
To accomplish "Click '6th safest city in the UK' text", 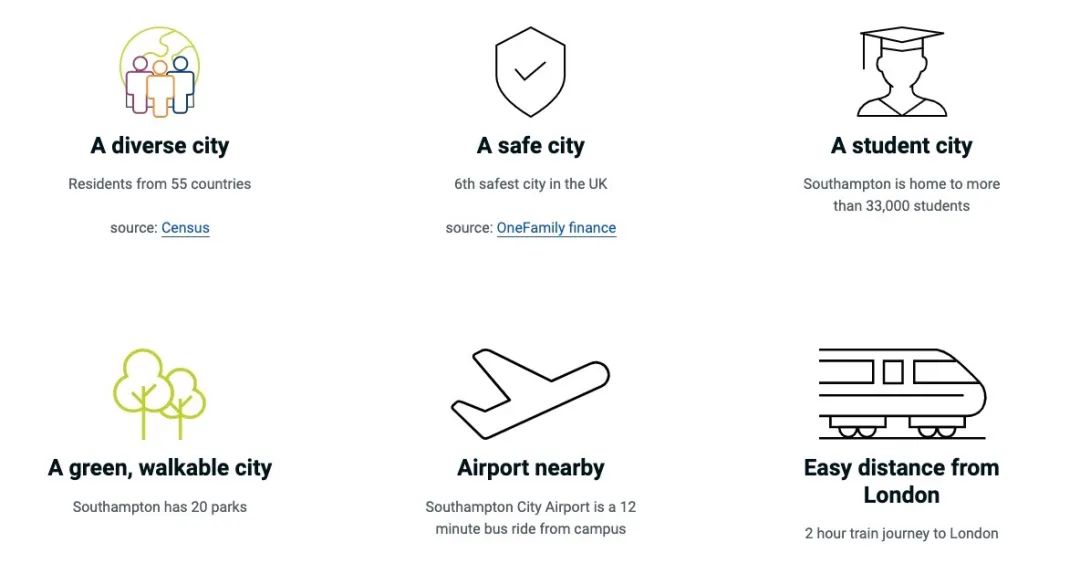I will pos(530,184).
